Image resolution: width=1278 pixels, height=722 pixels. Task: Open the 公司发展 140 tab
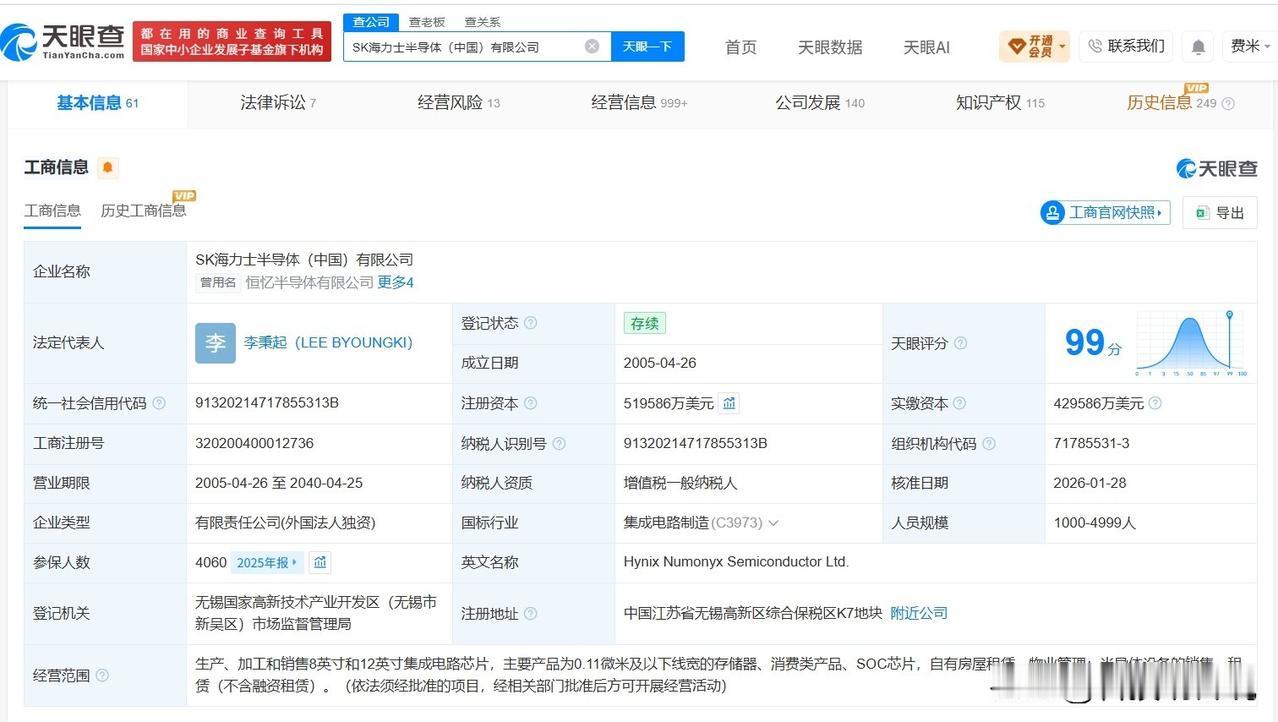[820, 103]
